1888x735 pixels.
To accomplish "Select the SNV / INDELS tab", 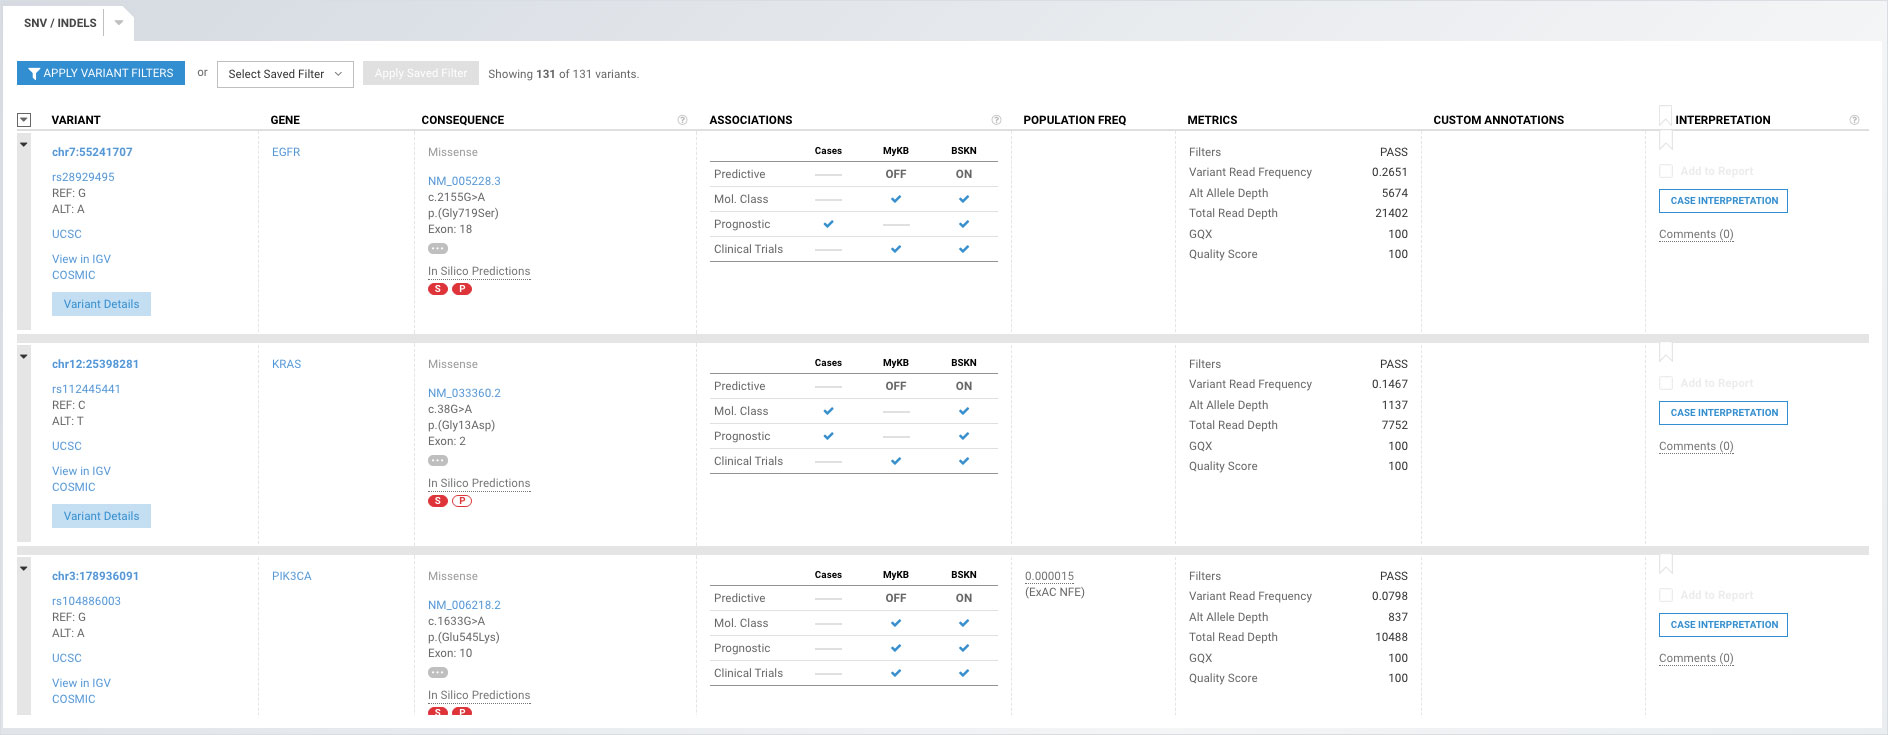I will (x=60, y=23).
